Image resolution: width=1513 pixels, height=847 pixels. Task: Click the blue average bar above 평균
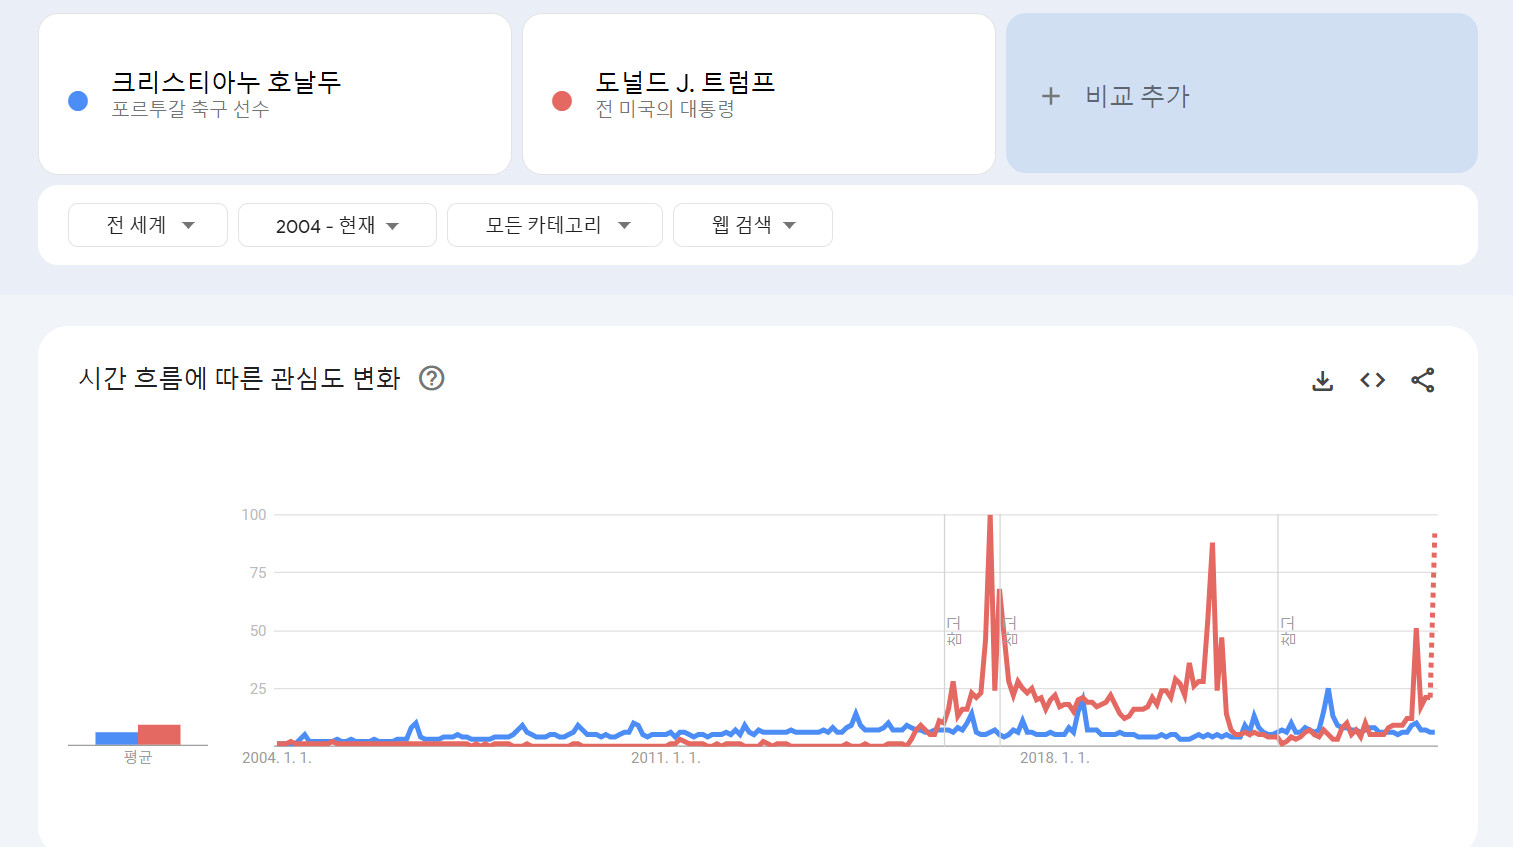[x=116, y=738]
